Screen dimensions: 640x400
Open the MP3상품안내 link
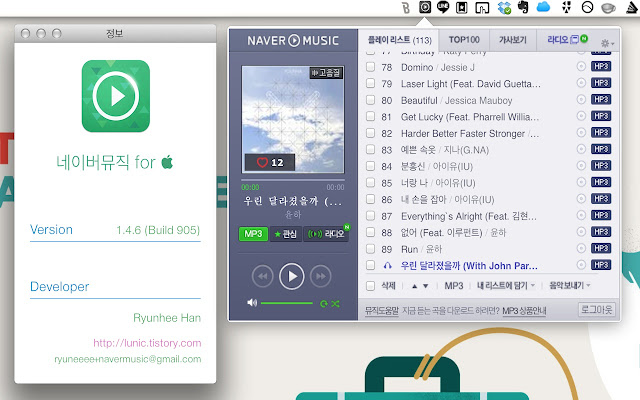524,311
